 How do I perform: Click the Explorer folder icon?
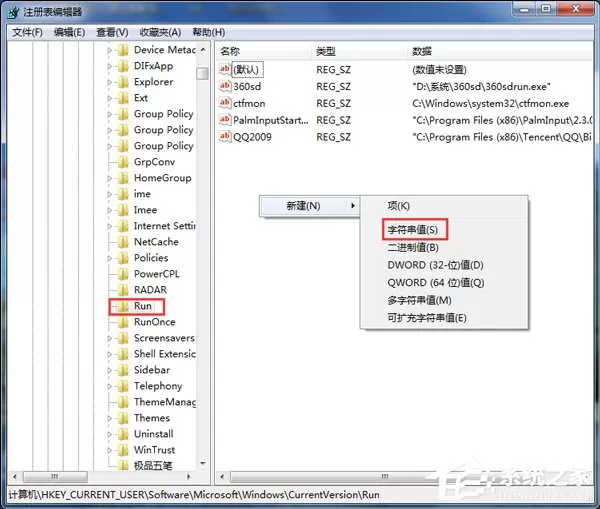[x=123, y=82]
